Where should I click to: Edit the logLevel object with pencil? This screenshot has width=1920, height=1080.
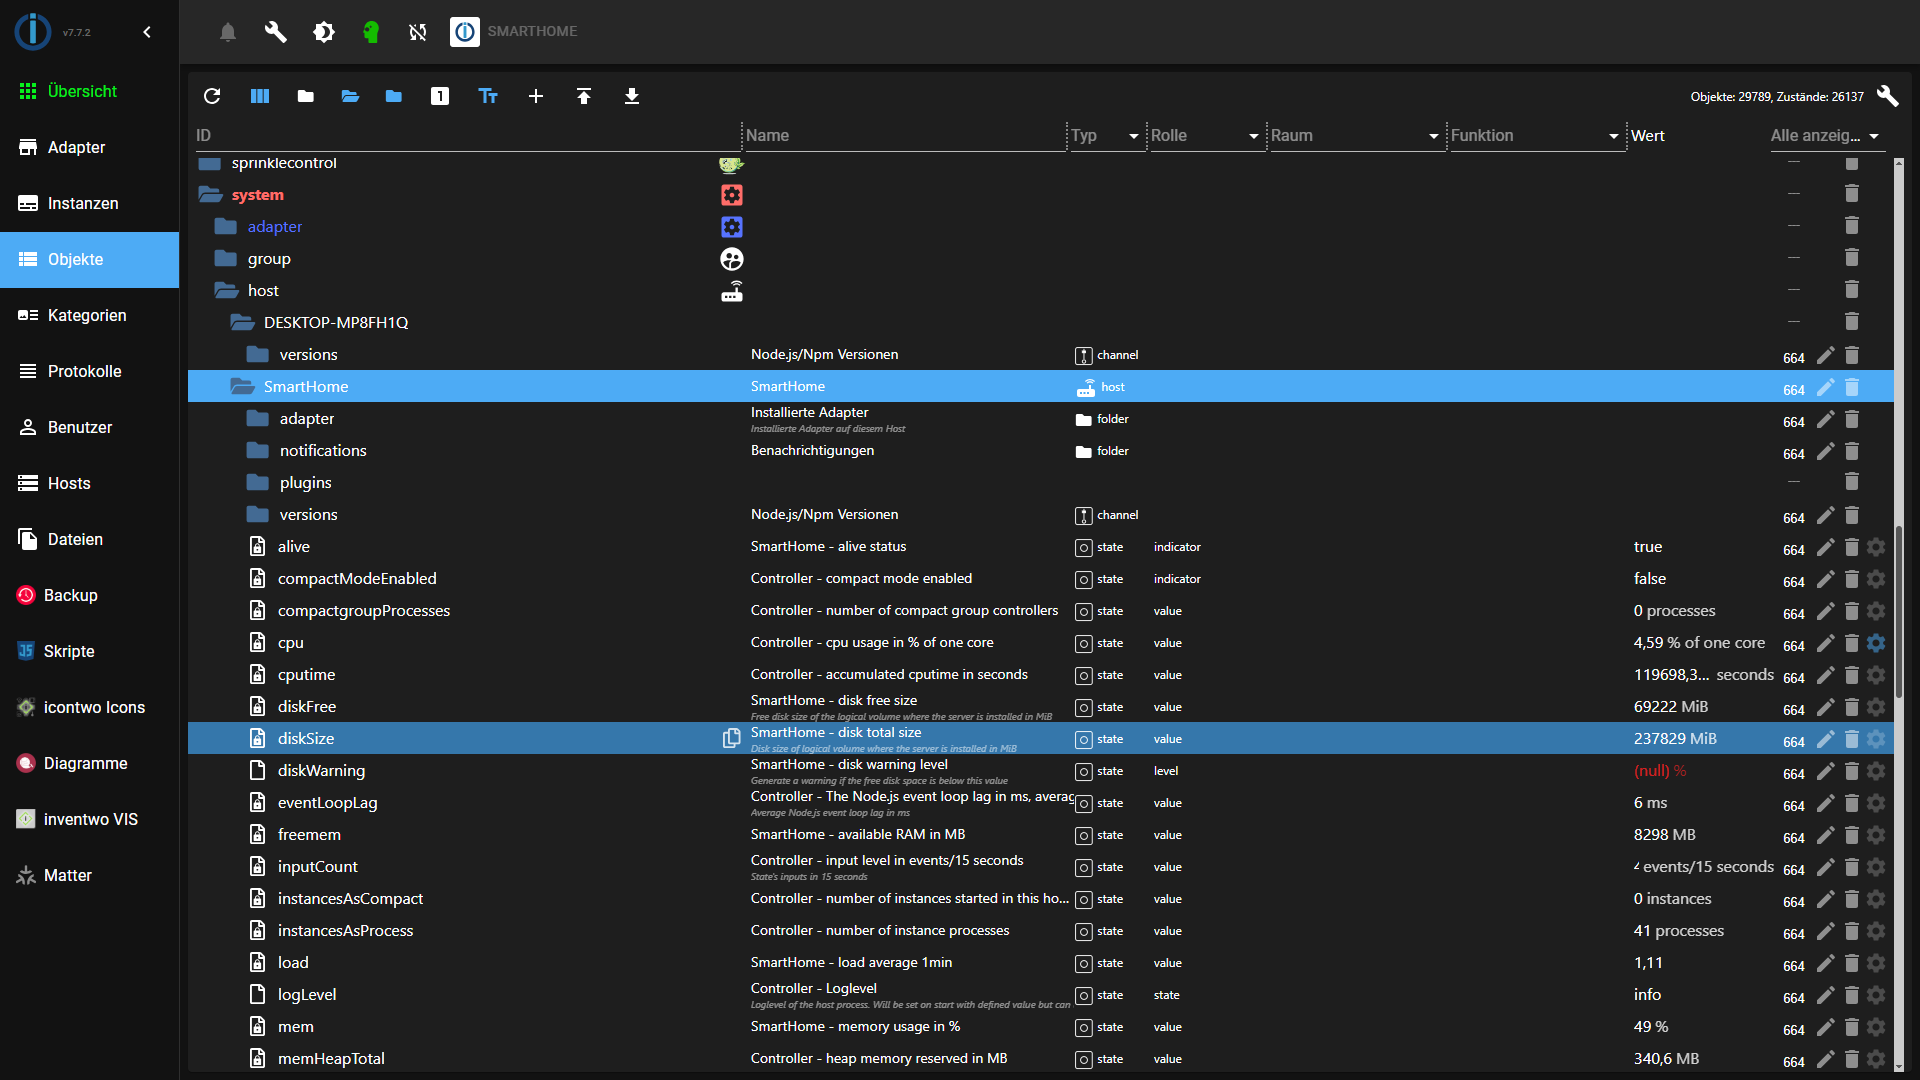1825,995
